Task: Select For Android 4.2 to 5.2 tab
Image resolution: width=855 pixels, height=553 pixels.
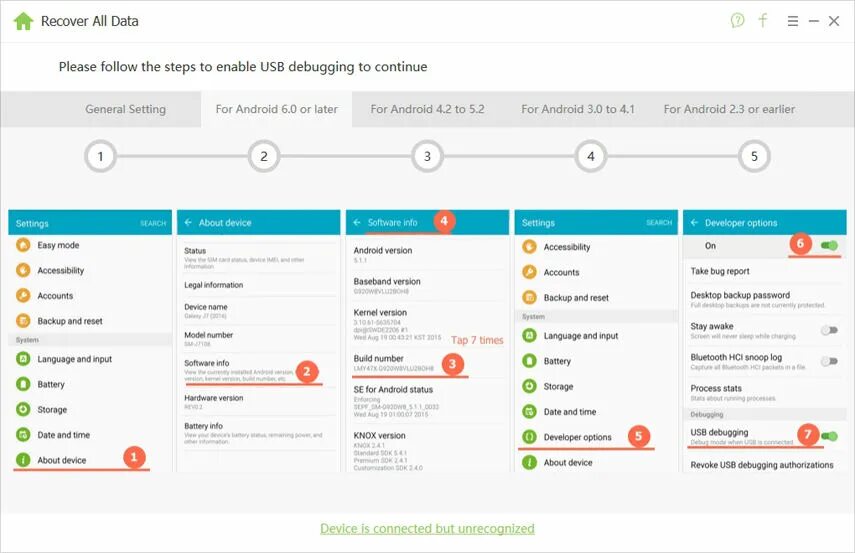Action: pyautogui.click(x=428, y=109)
